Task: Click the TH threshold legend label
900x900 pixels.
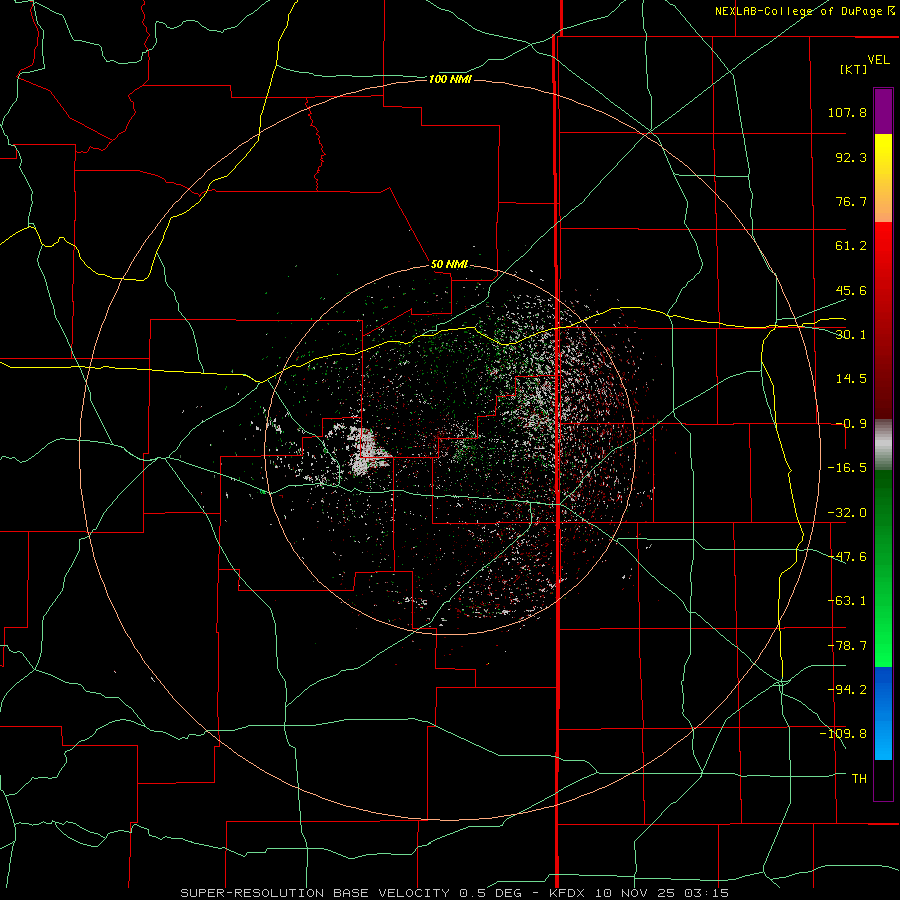Action: (859, 778)
